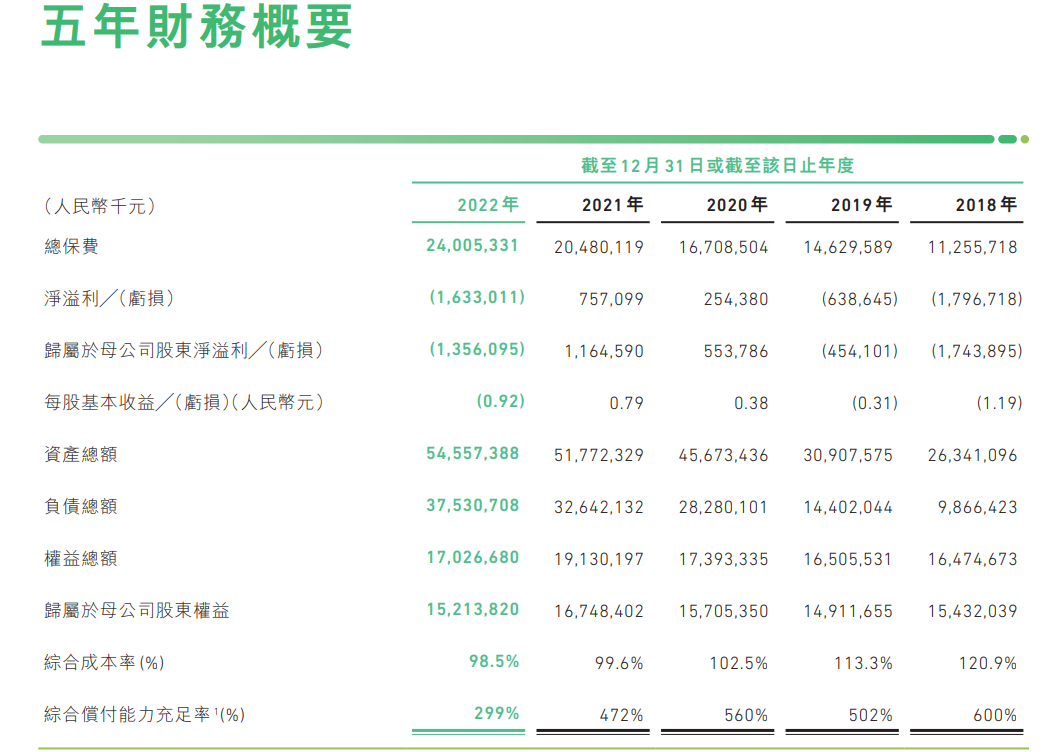This screenshot has height=752, width=1061.
Task: Select the 2018 per-share value (1.19)
Action: pyautogui.click(x=999, y=403)
